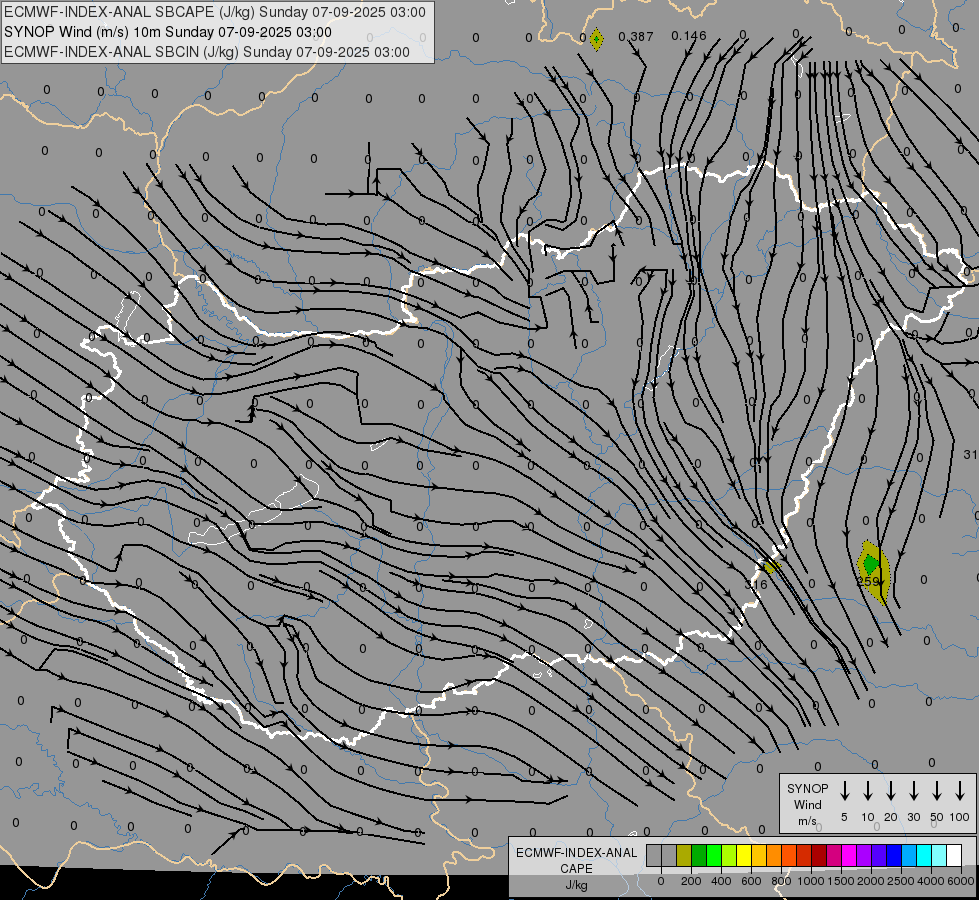Select the olive-green CAPE patch above value 259
The image size is (979, 900).
point(873,571)
